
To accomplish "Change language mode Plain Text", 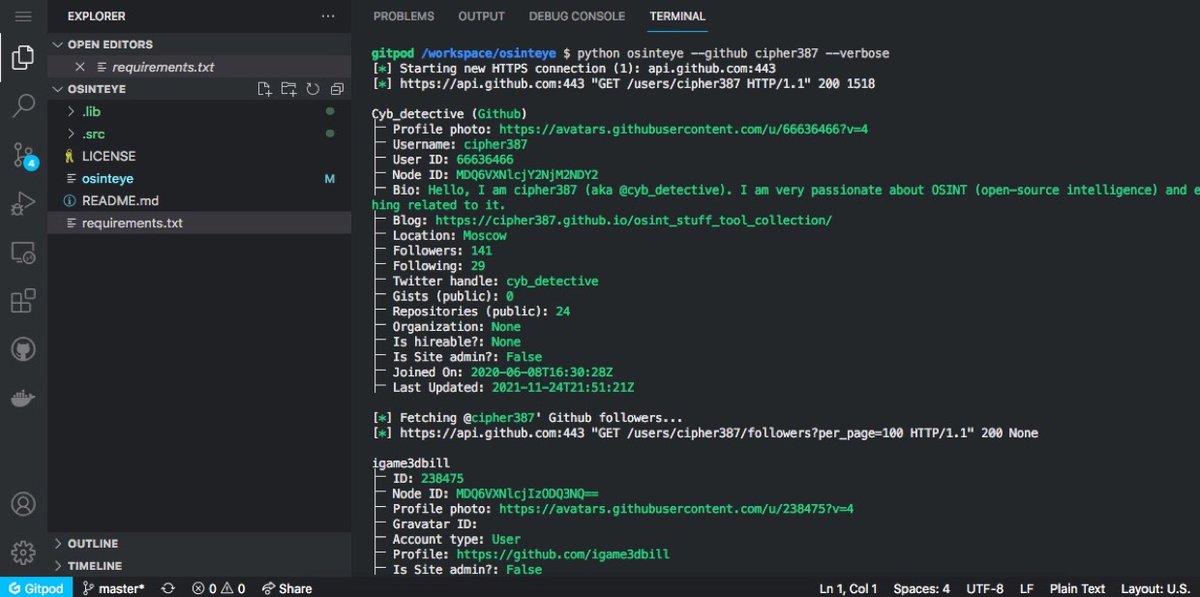I will 1077,588.
